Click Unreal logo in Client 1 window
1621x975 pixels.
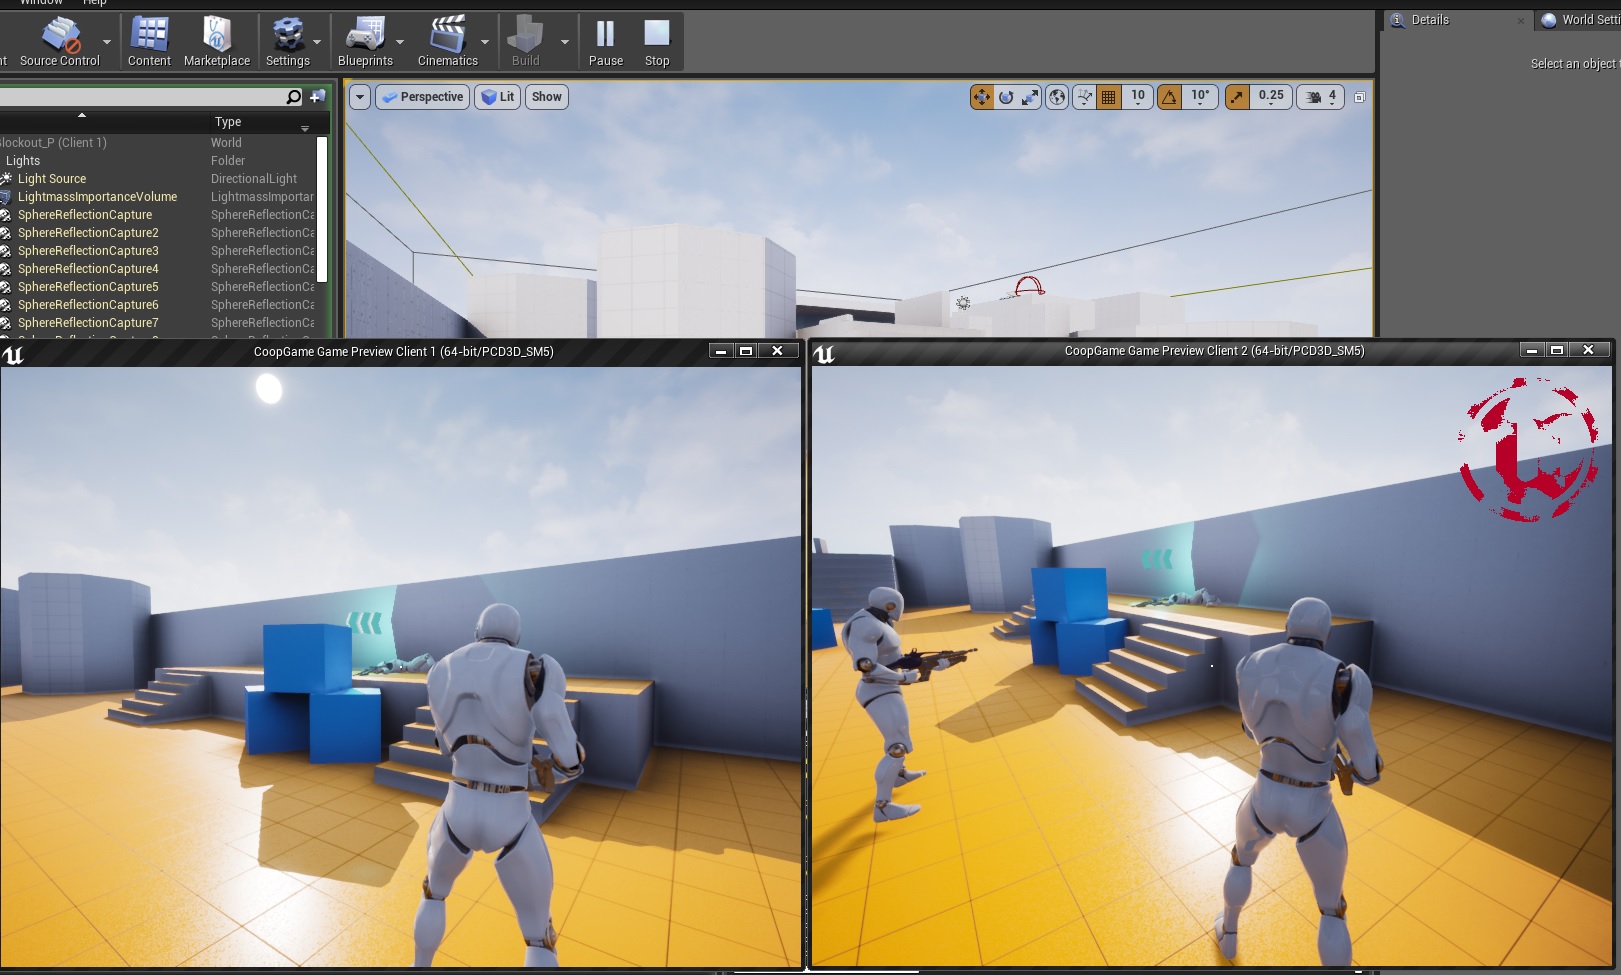click(13, 354)
